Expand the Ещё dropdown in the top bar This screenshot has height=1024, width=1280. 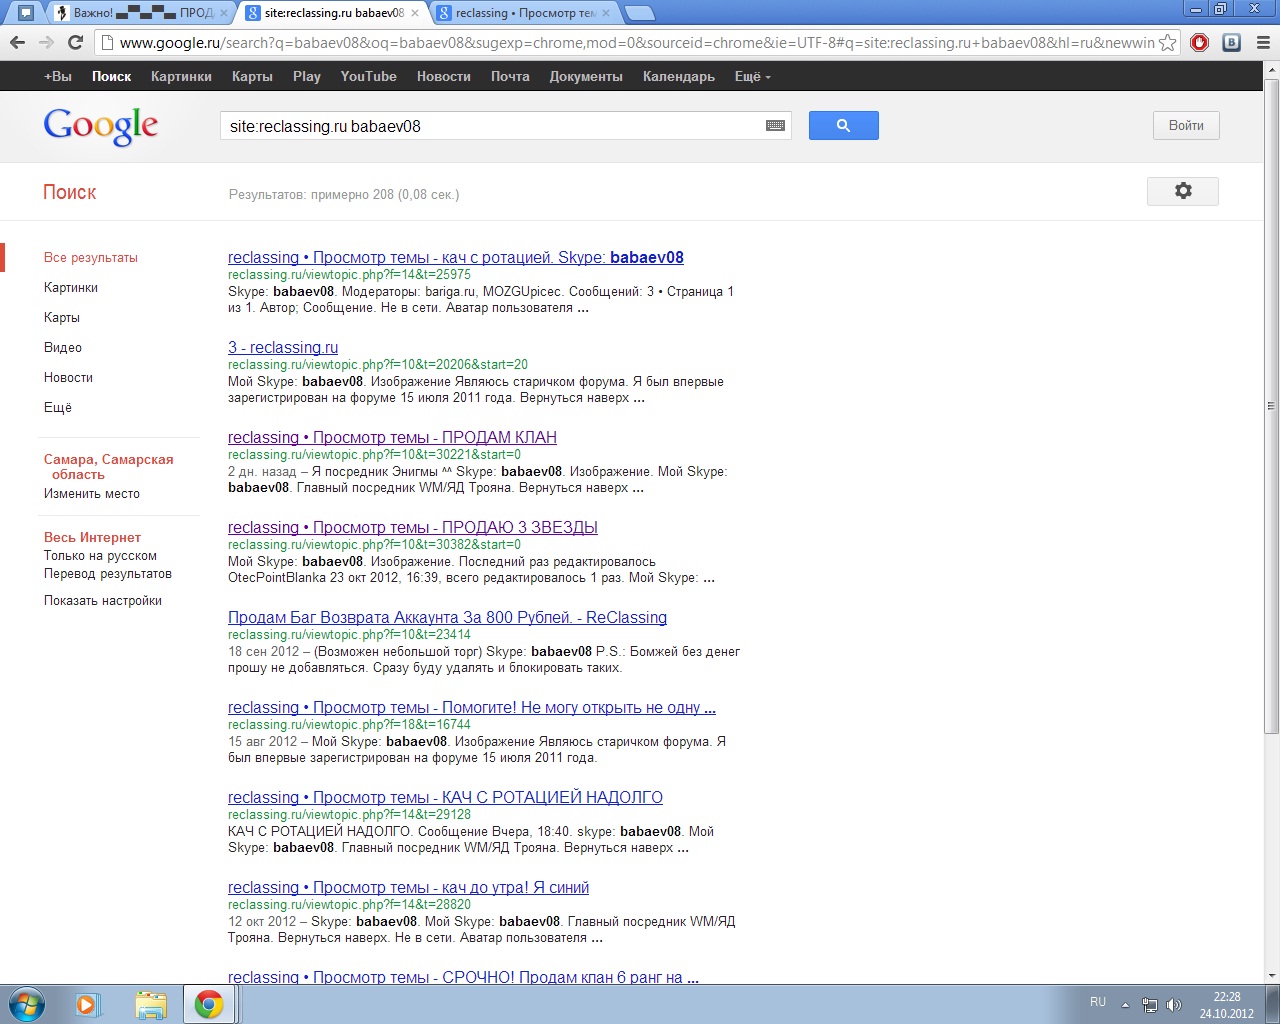click(752, 77)
